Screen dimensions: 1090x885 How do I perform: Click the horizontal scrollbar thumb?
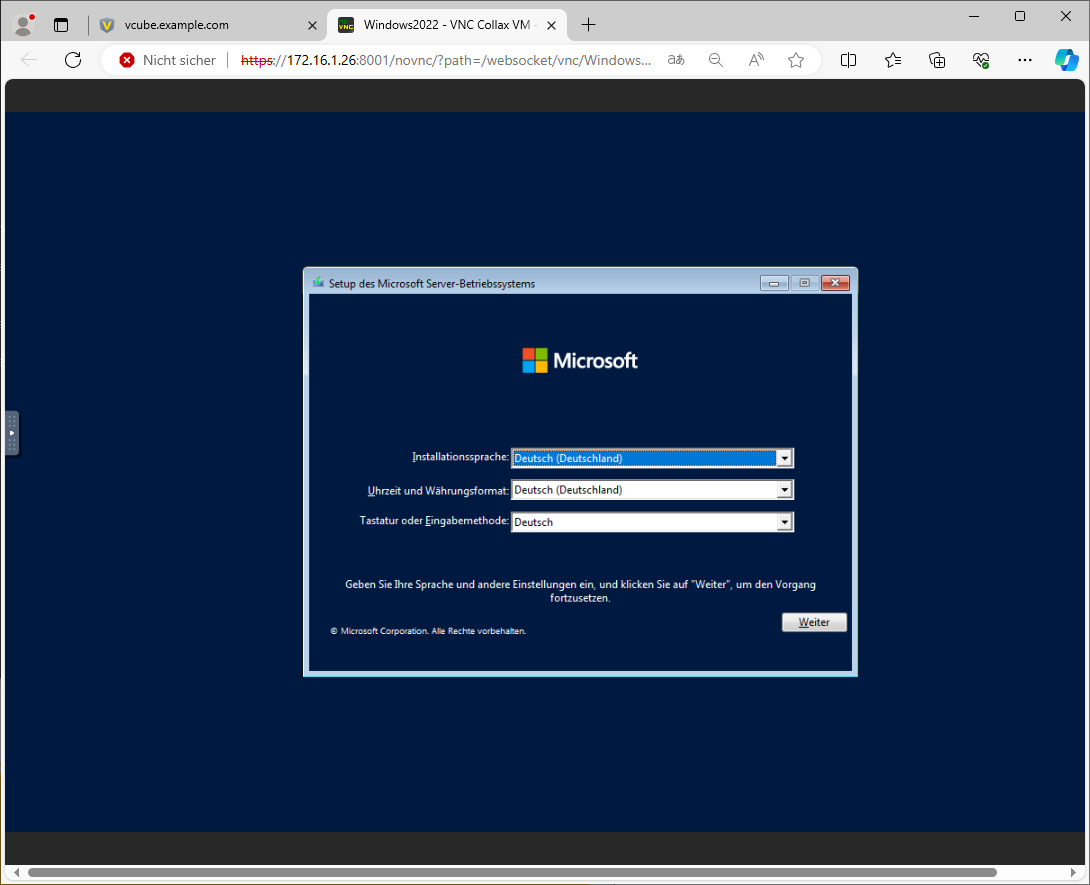pyautogui.click(x=512, y=872)
